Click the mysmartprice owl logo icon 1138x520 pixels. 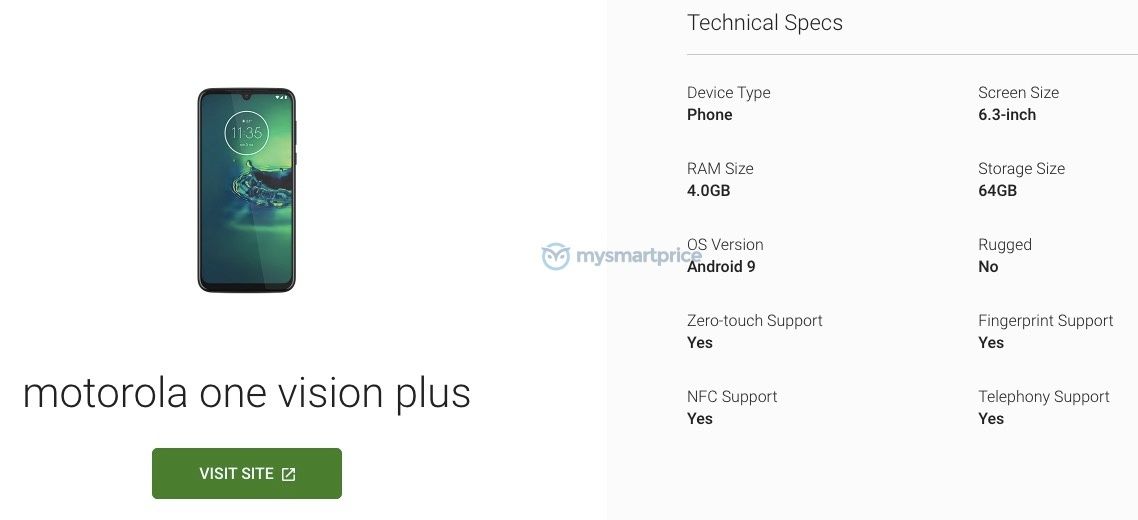555,257
